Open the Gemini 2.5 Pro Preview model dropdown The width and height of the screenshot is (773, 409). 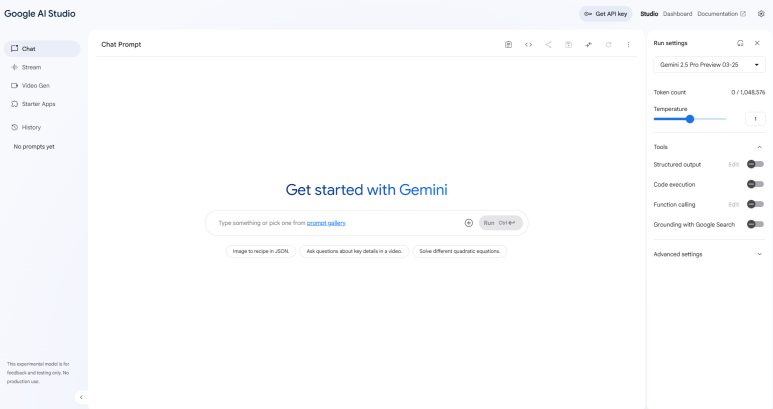pos(709,65)
